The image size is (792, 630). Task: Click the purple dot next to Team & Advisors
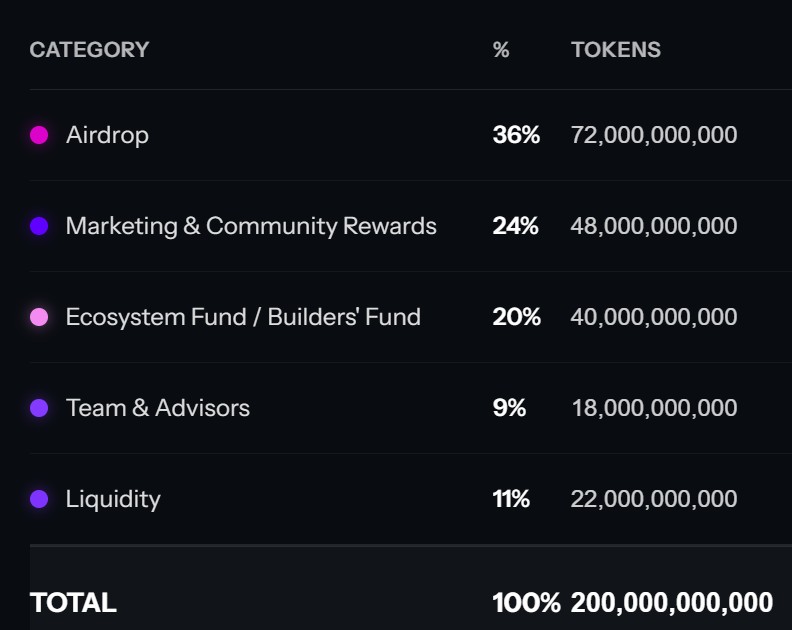[x=39, y=408]
